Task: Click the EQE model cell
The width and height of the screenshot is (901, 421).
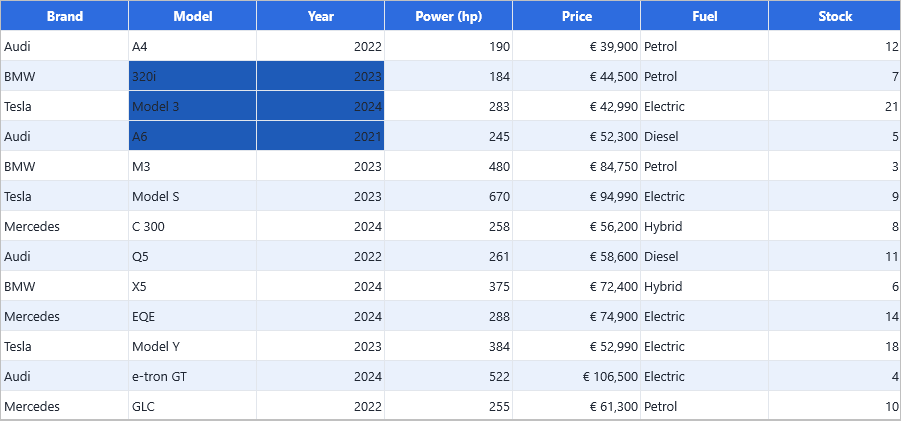Action: pyautogui.click(x=192, y=316)
